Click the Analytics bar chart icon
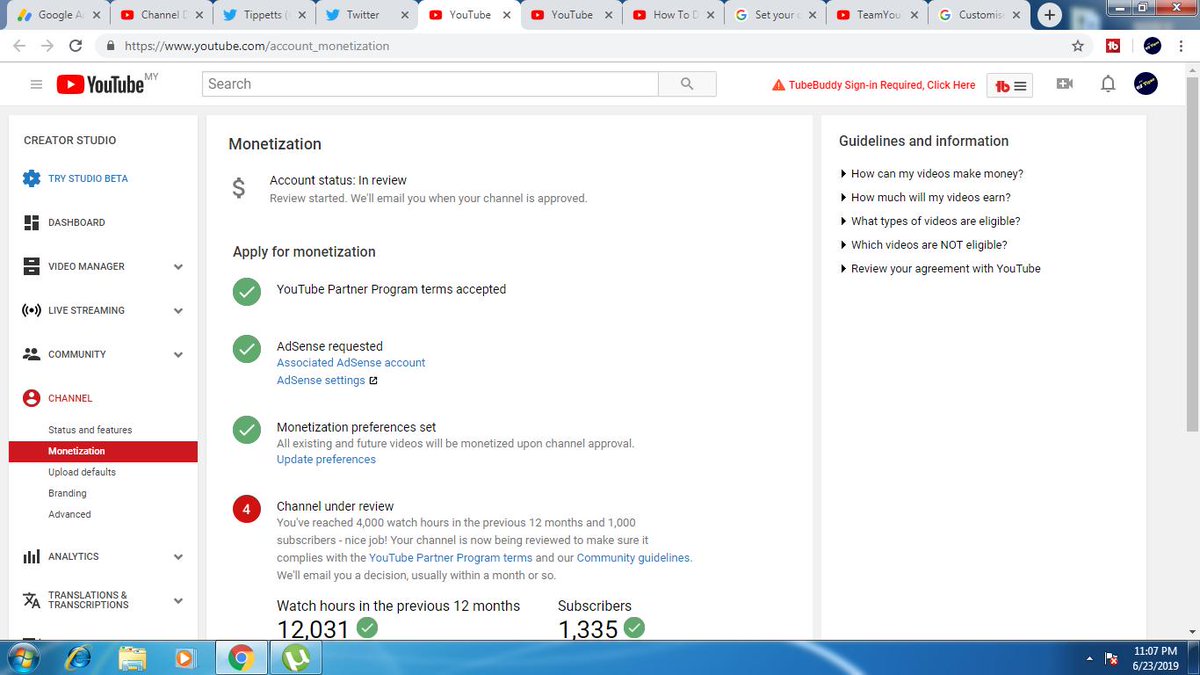Image resolution: width=1200 pixels, height=675 pixels. pyautogui.click(x=31, y=556)
